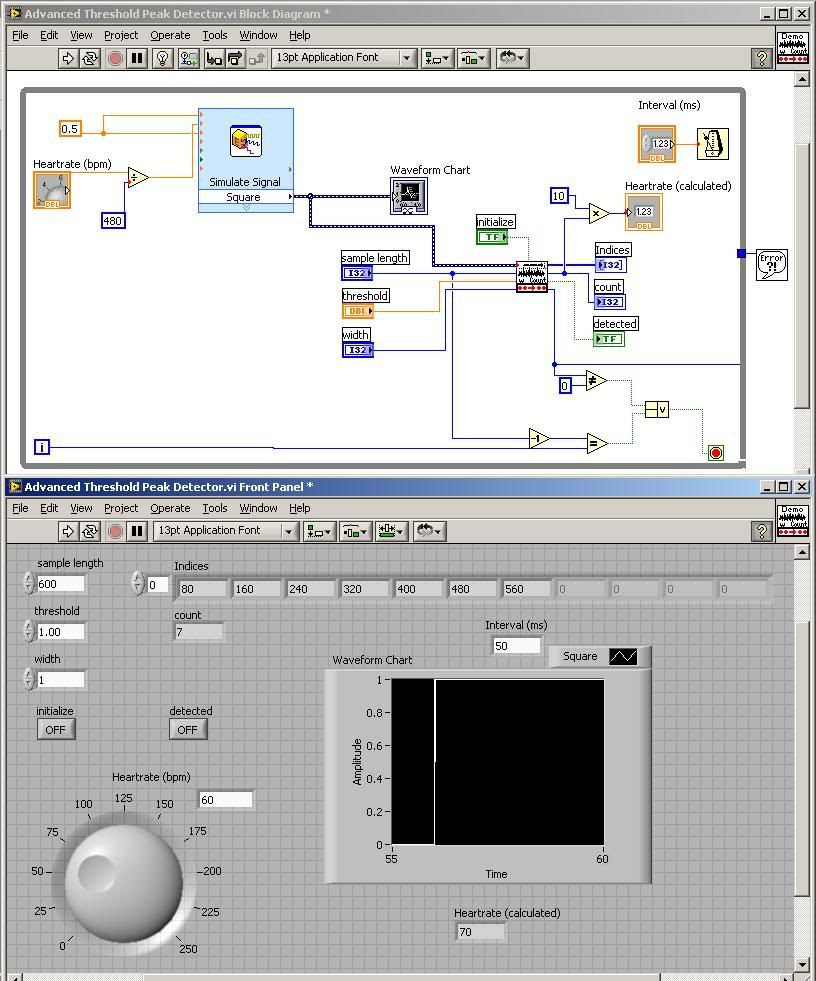Click Run Continuously in block diagram toolbar
The height and width of the screenshot is (981, 816).
click(x=90, y=58)
